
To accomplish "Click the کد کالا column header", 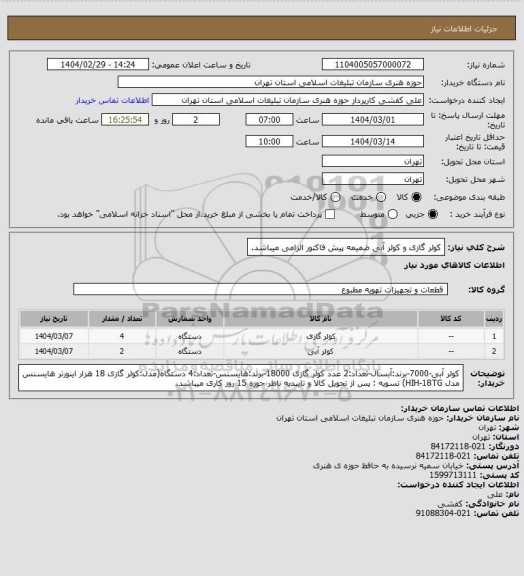I will (x=451, y=319).
